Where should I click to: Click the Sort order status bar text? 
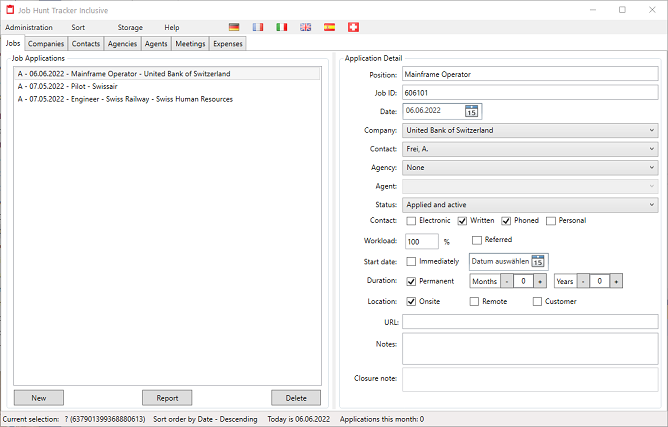click(205, 419)
